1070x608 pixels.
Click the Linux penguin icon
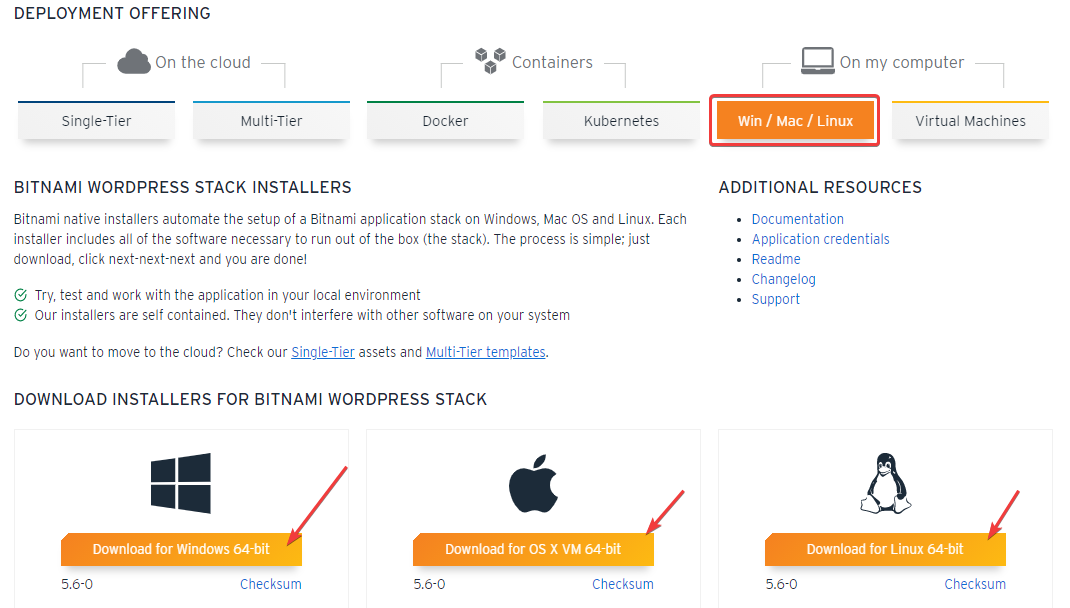click(885, 483)
